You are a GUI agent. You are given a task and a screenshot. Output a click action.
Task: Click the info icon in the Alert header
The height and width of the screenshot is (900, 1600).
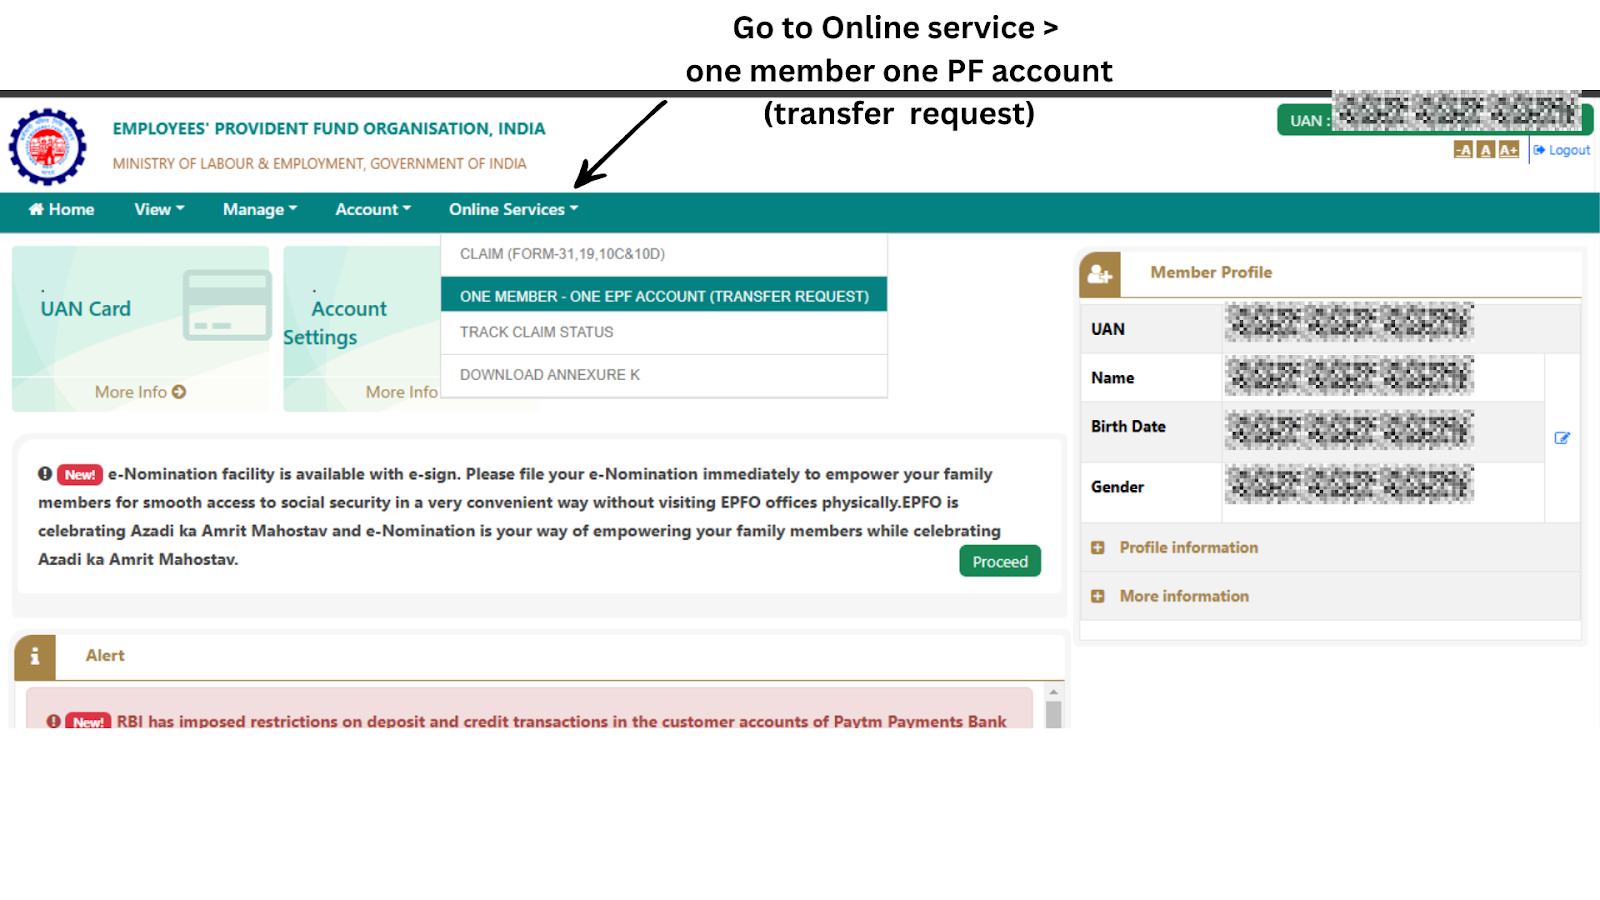click(35, 656)
